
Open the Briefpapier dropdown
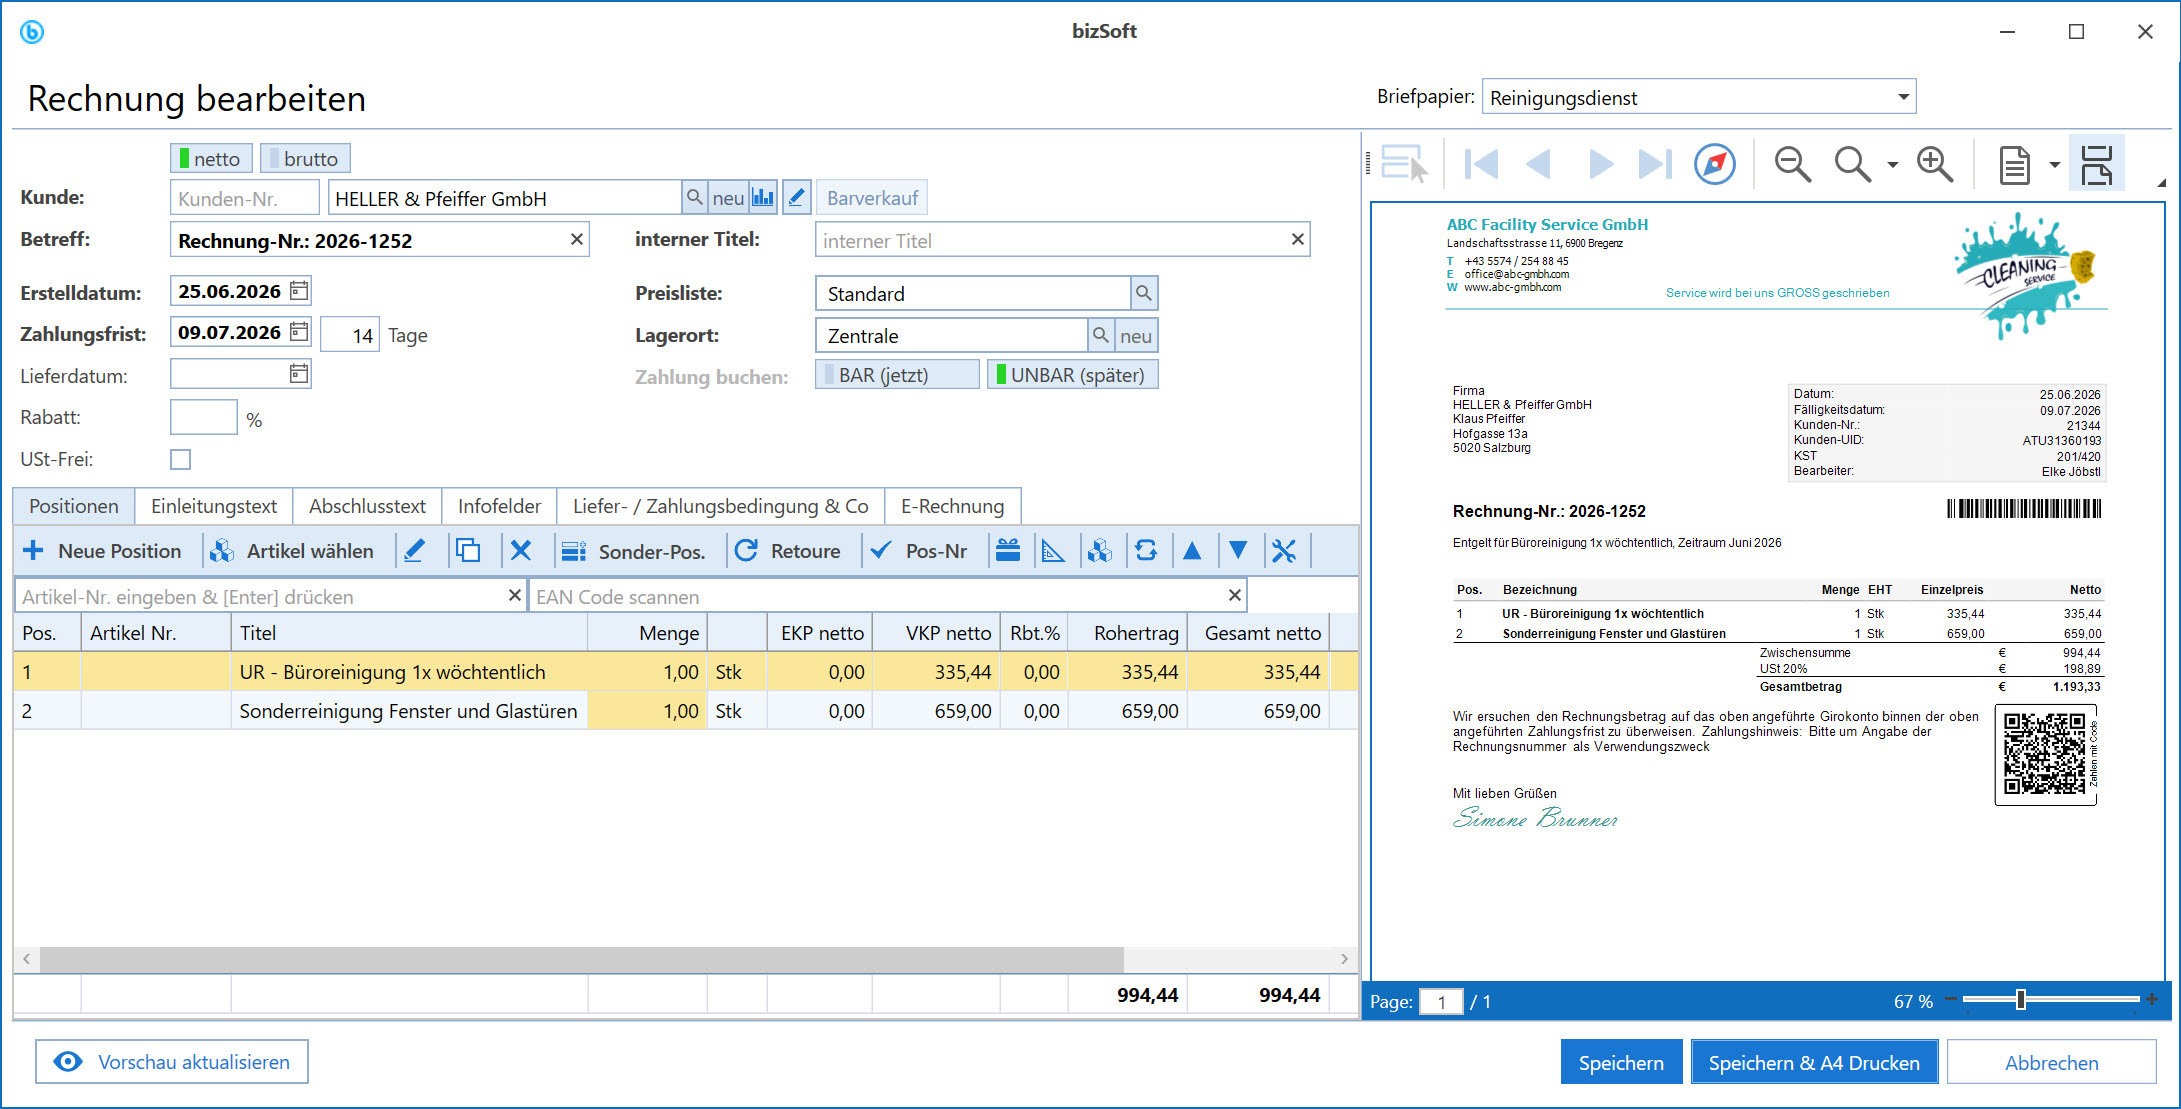pos(1902,98)
